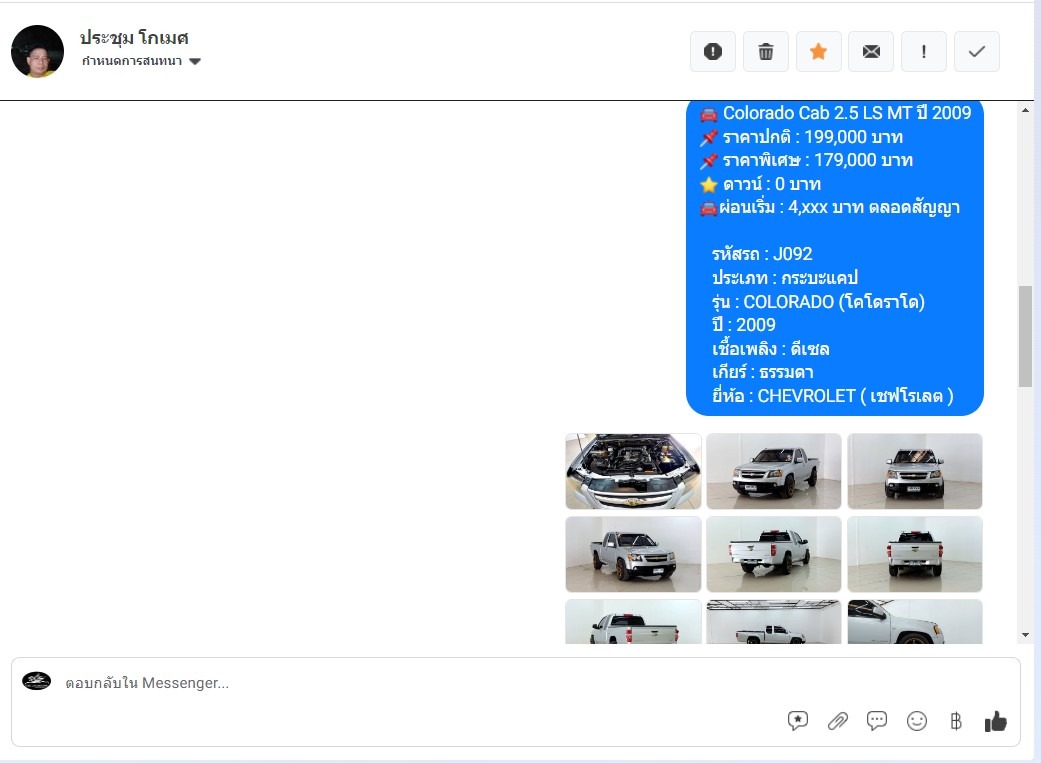Attach a file with paperclip icon
Image resolution: width=1041 pixels, height=763 pixels.
click(837, 721)
